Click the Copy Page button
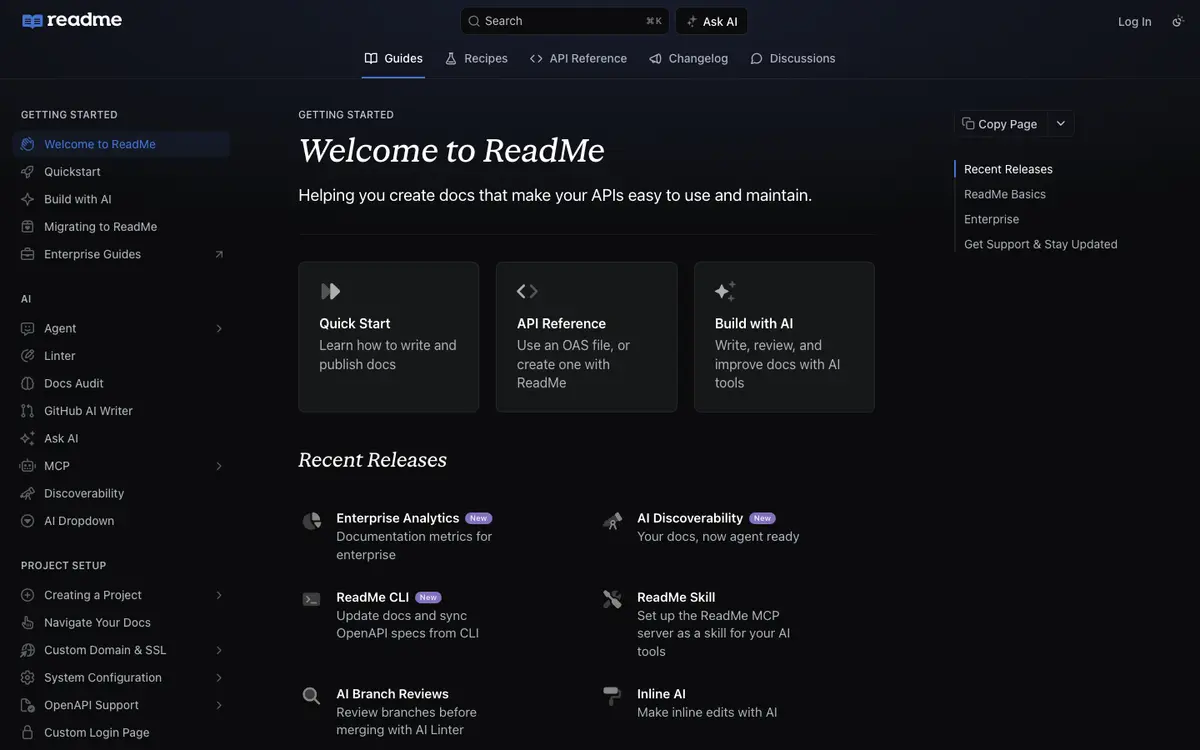The height and width of the screenshot is (750, 1200). (1000, 124)
